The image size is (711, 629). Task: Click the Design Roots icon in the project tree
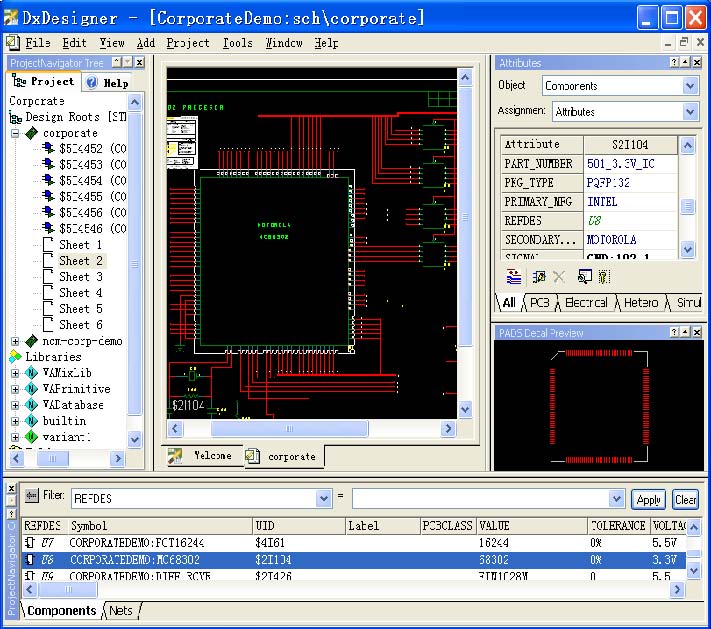(16, 117)
